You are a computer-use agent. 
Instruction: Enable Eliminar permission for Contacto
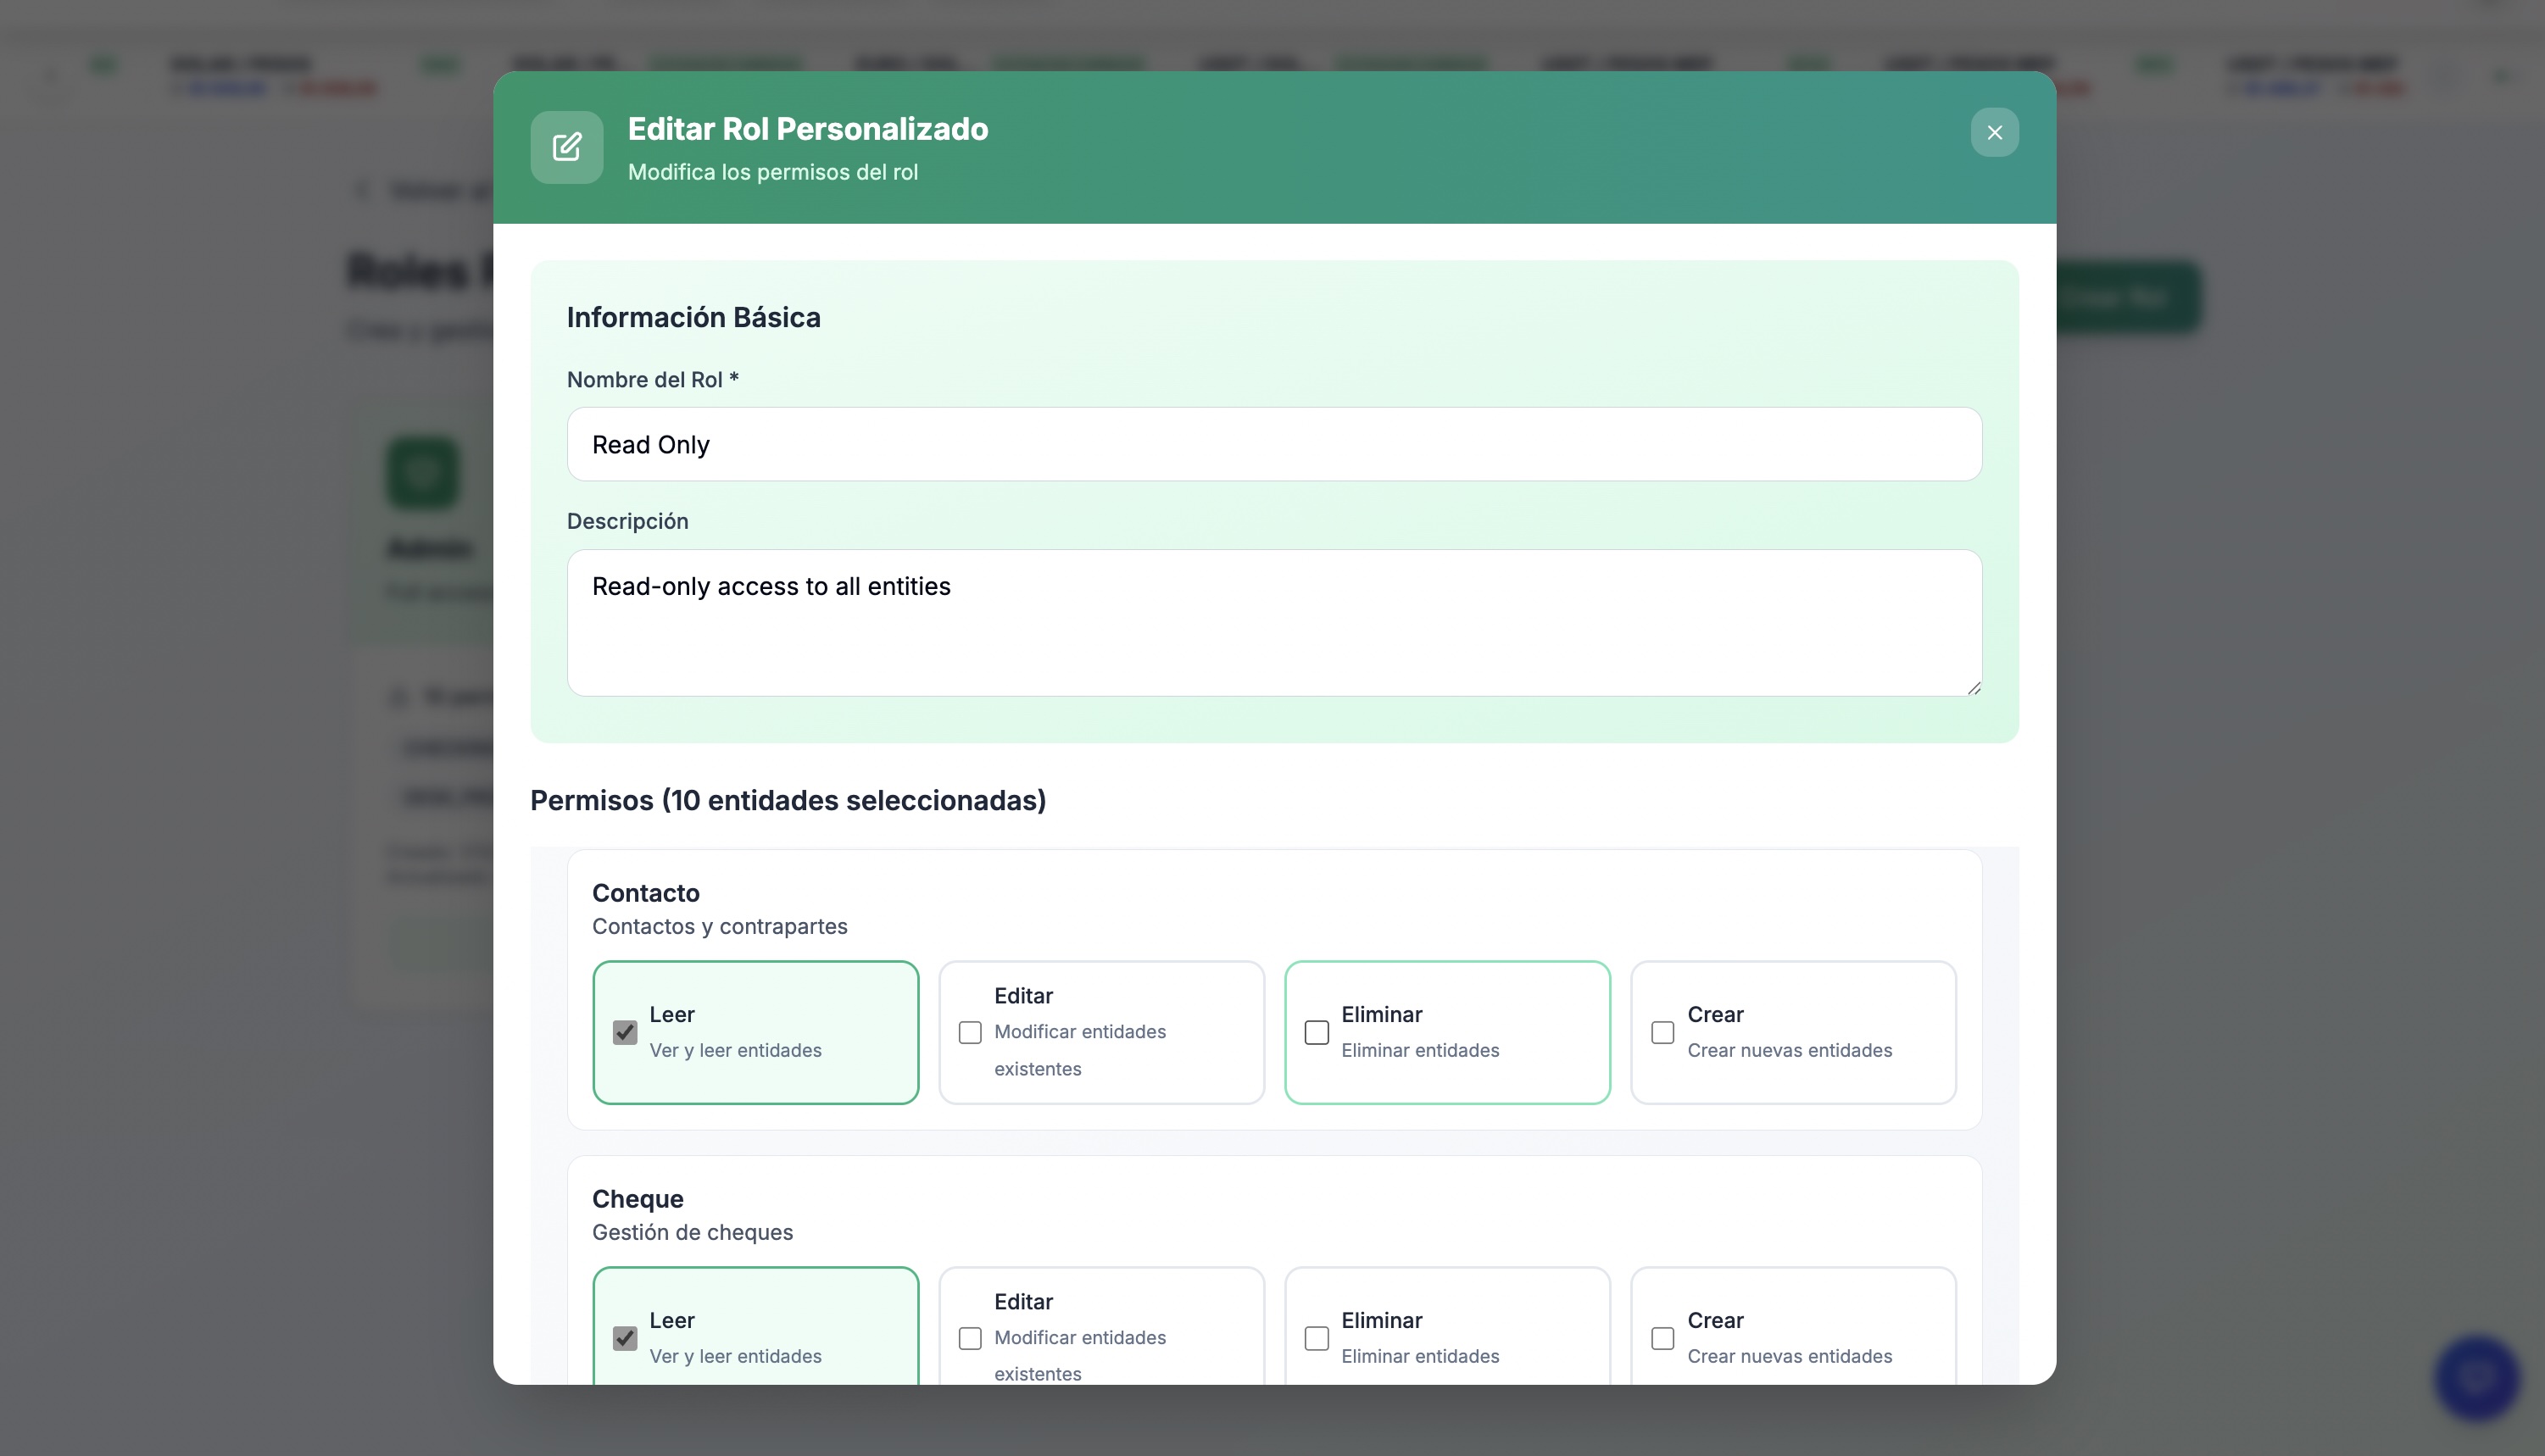point(1316,1031)
